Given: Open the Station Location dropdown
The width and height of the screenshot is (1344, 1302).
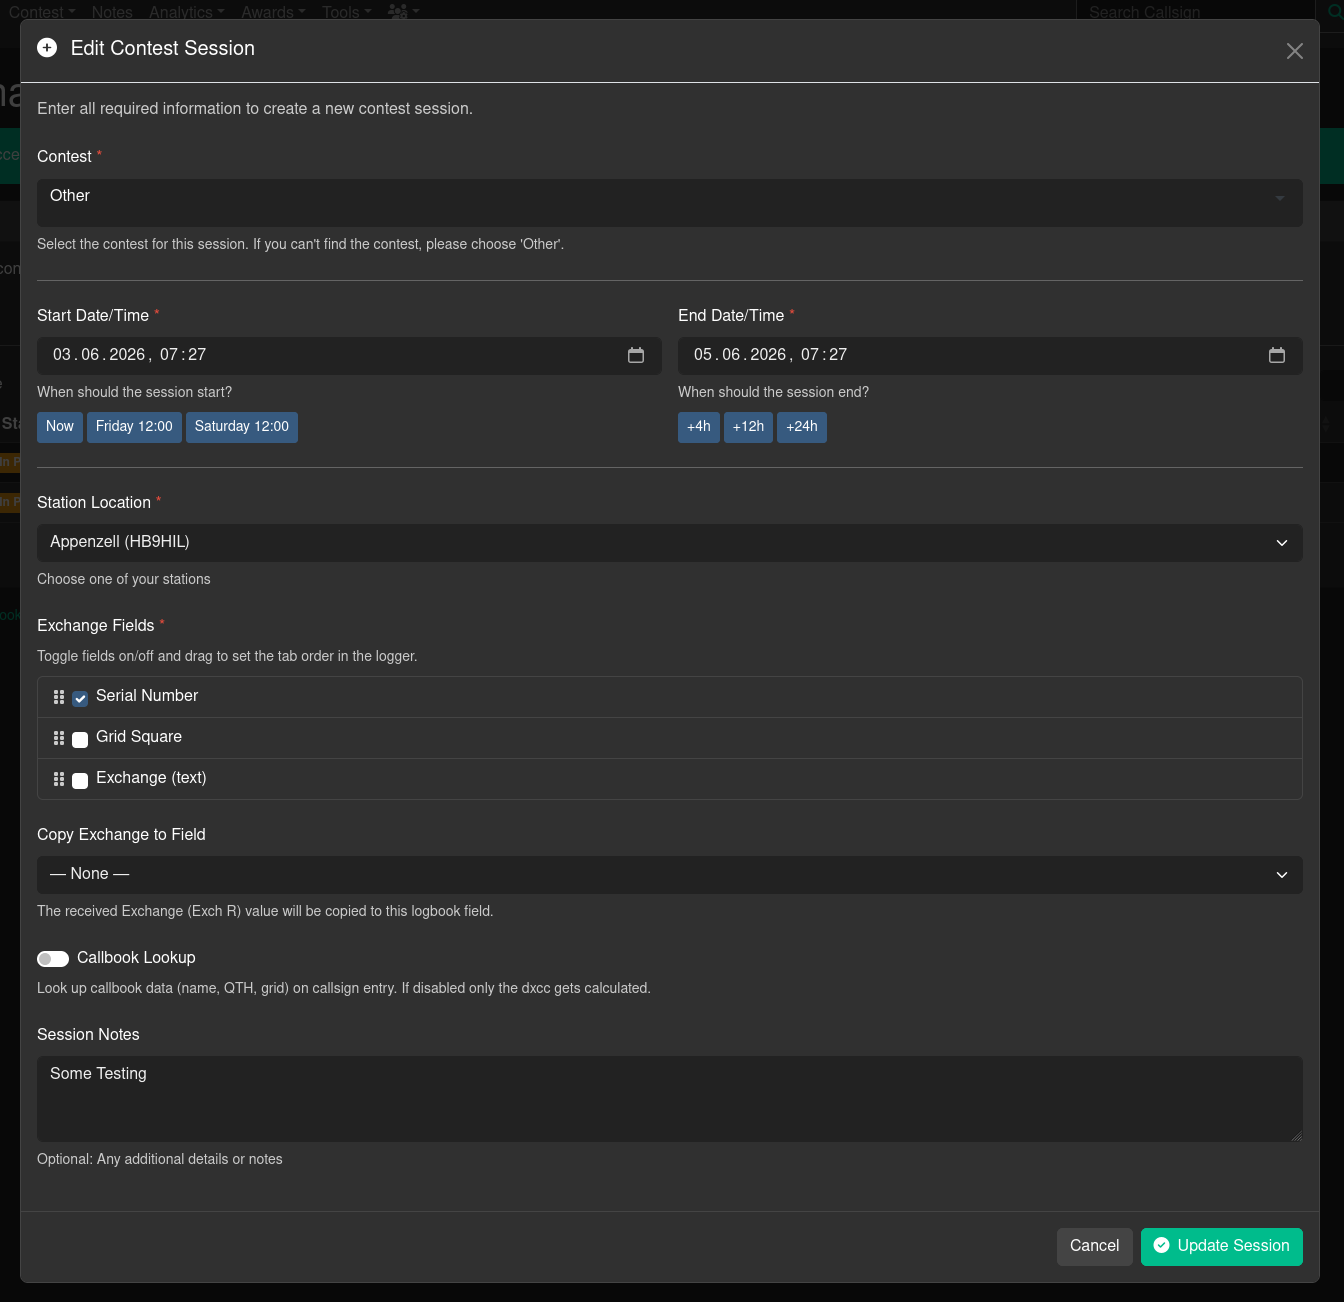Looking at the screenshot, I should pos(670,543).
